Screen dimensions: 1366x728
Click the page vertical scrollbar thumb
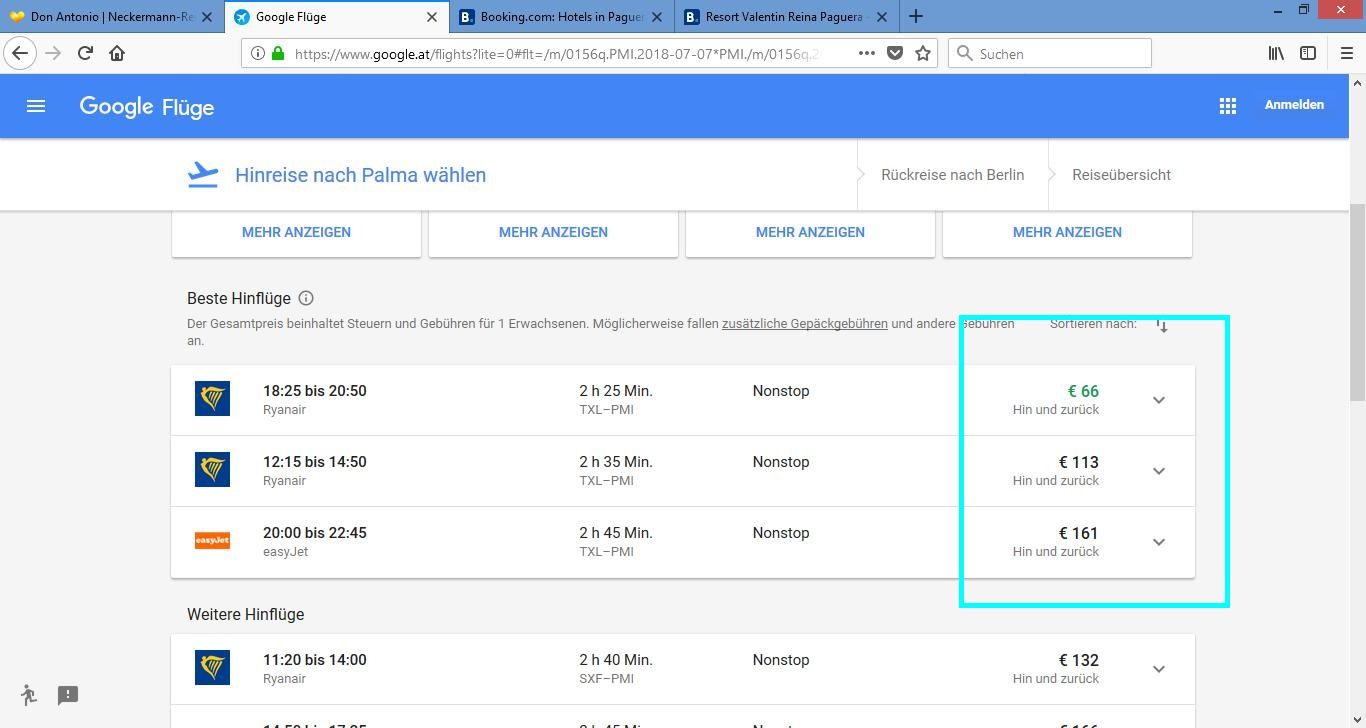point(1357,302)
